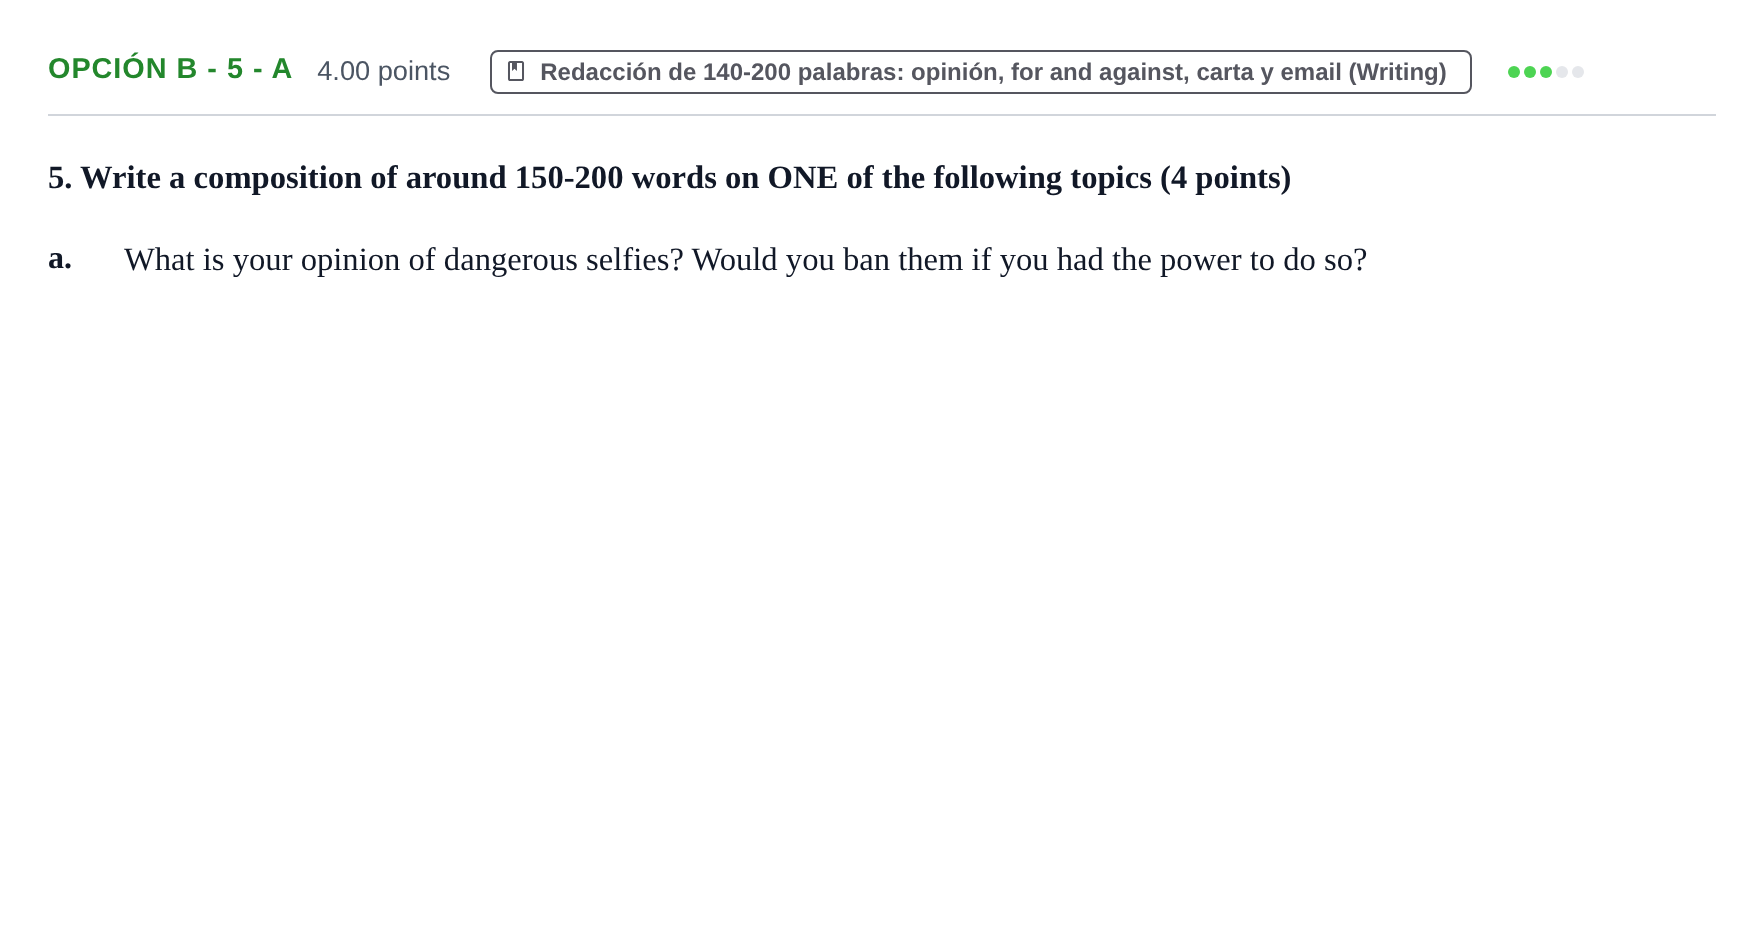Click the bold 'a.' item label
This screenshot has width=1764, height=930.
(x=60, y=258)
